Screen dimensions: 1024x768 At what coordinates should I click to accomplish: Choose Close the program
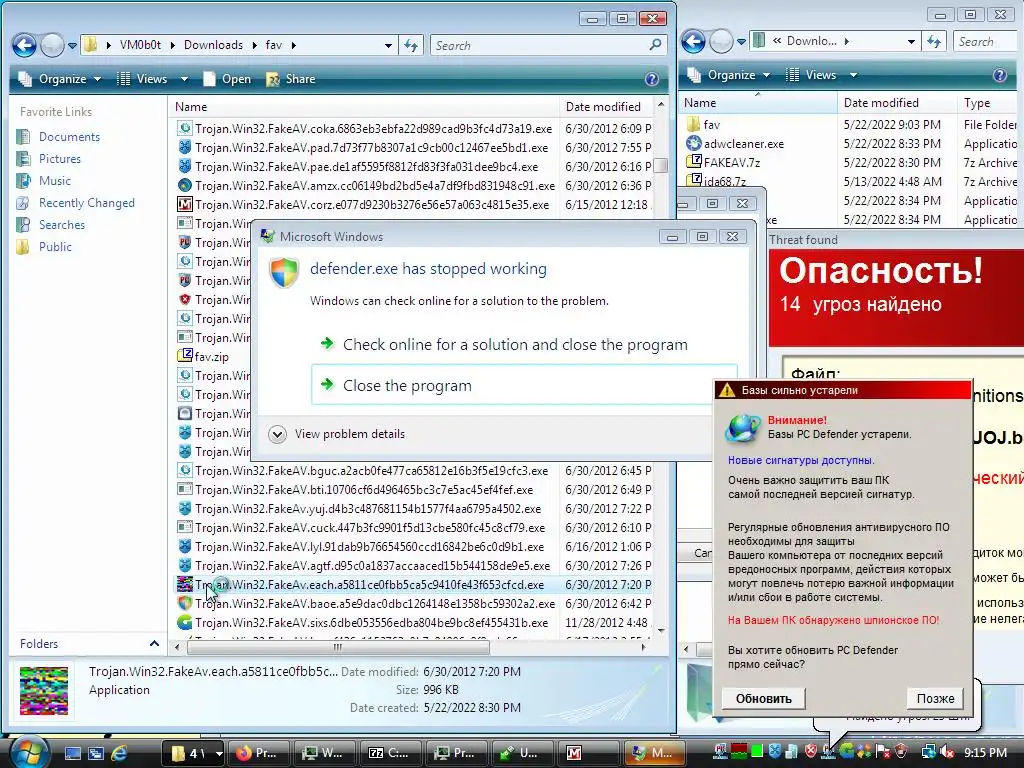[524, 385]
